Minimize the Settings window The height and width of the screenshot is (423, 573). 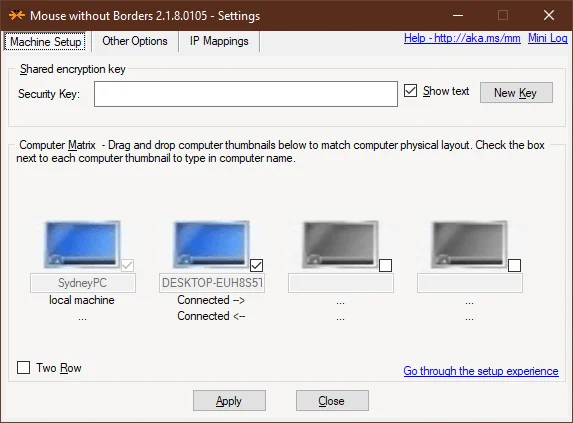(458, 15)
